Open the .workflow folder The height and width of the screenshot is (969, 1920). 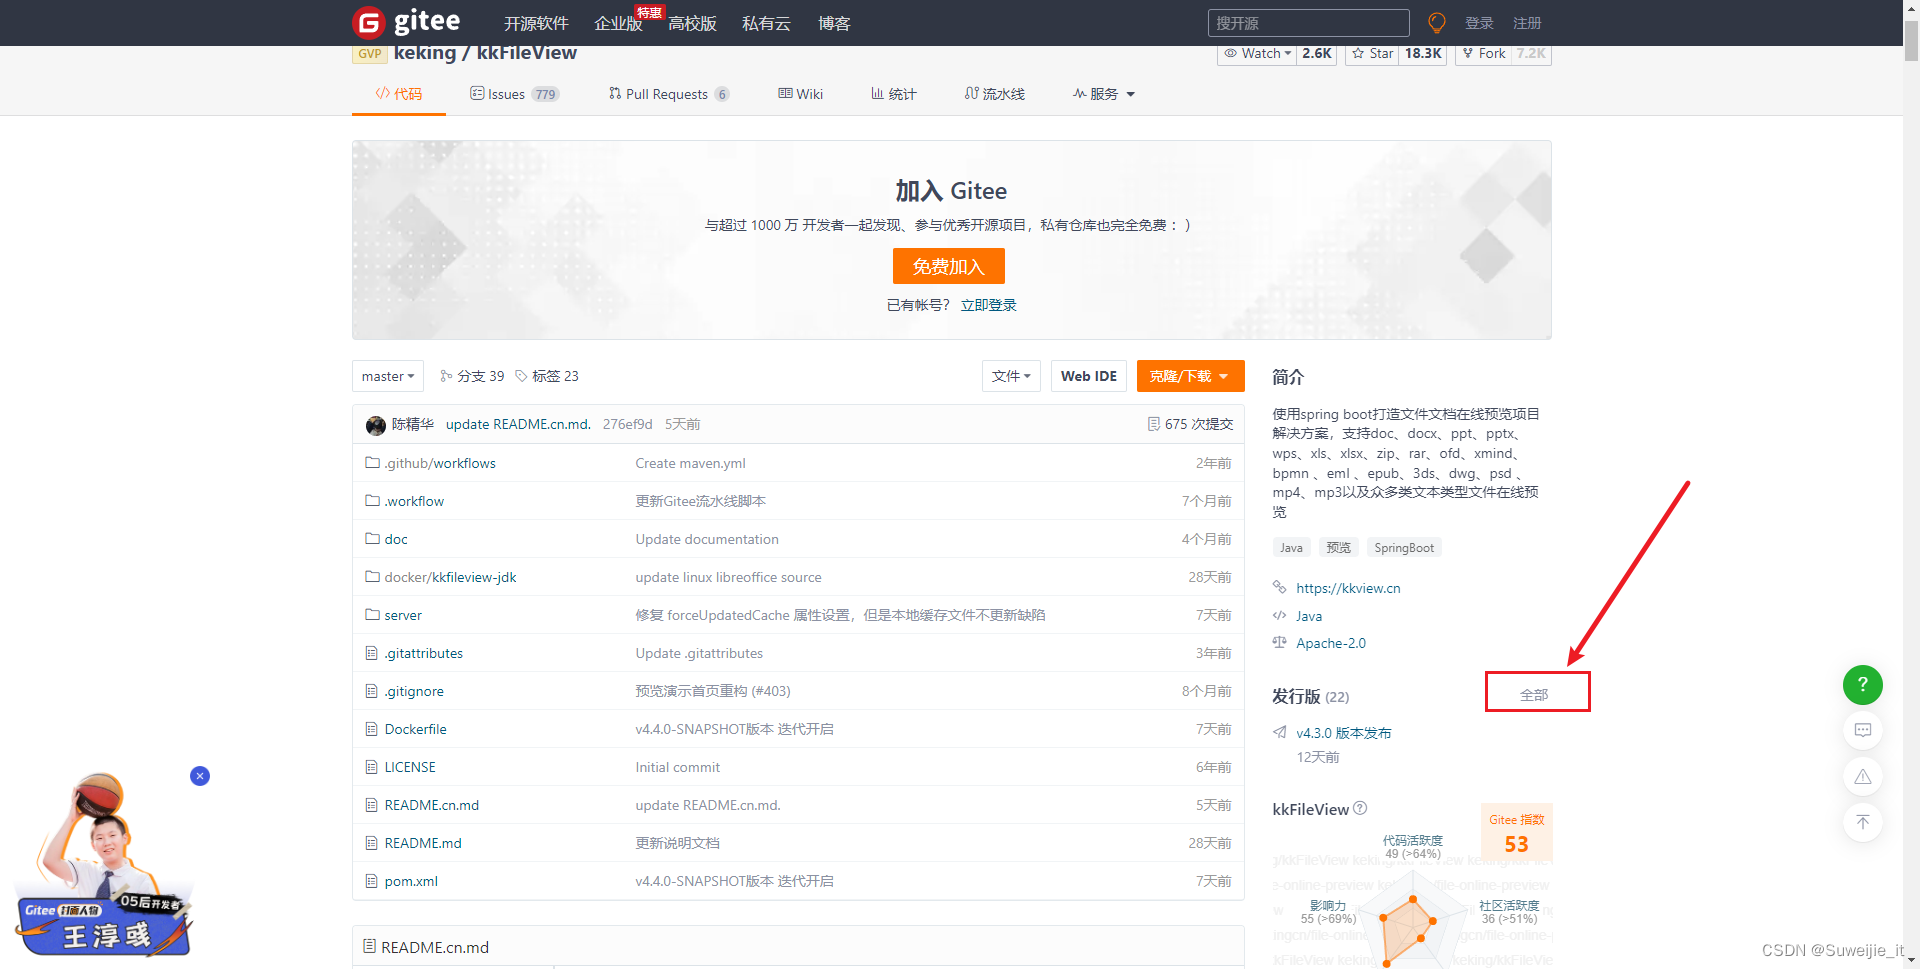tap(414, 501)
